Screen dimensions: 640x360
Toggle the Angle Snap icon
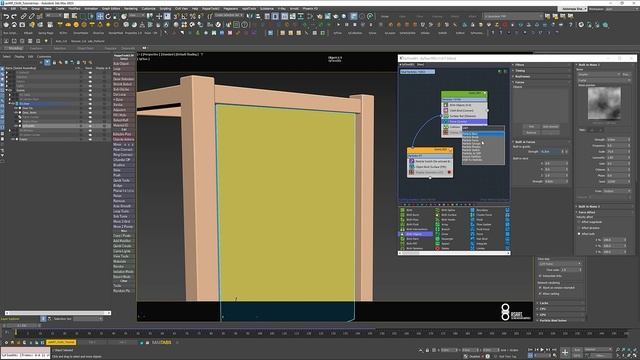pos(184,16)
